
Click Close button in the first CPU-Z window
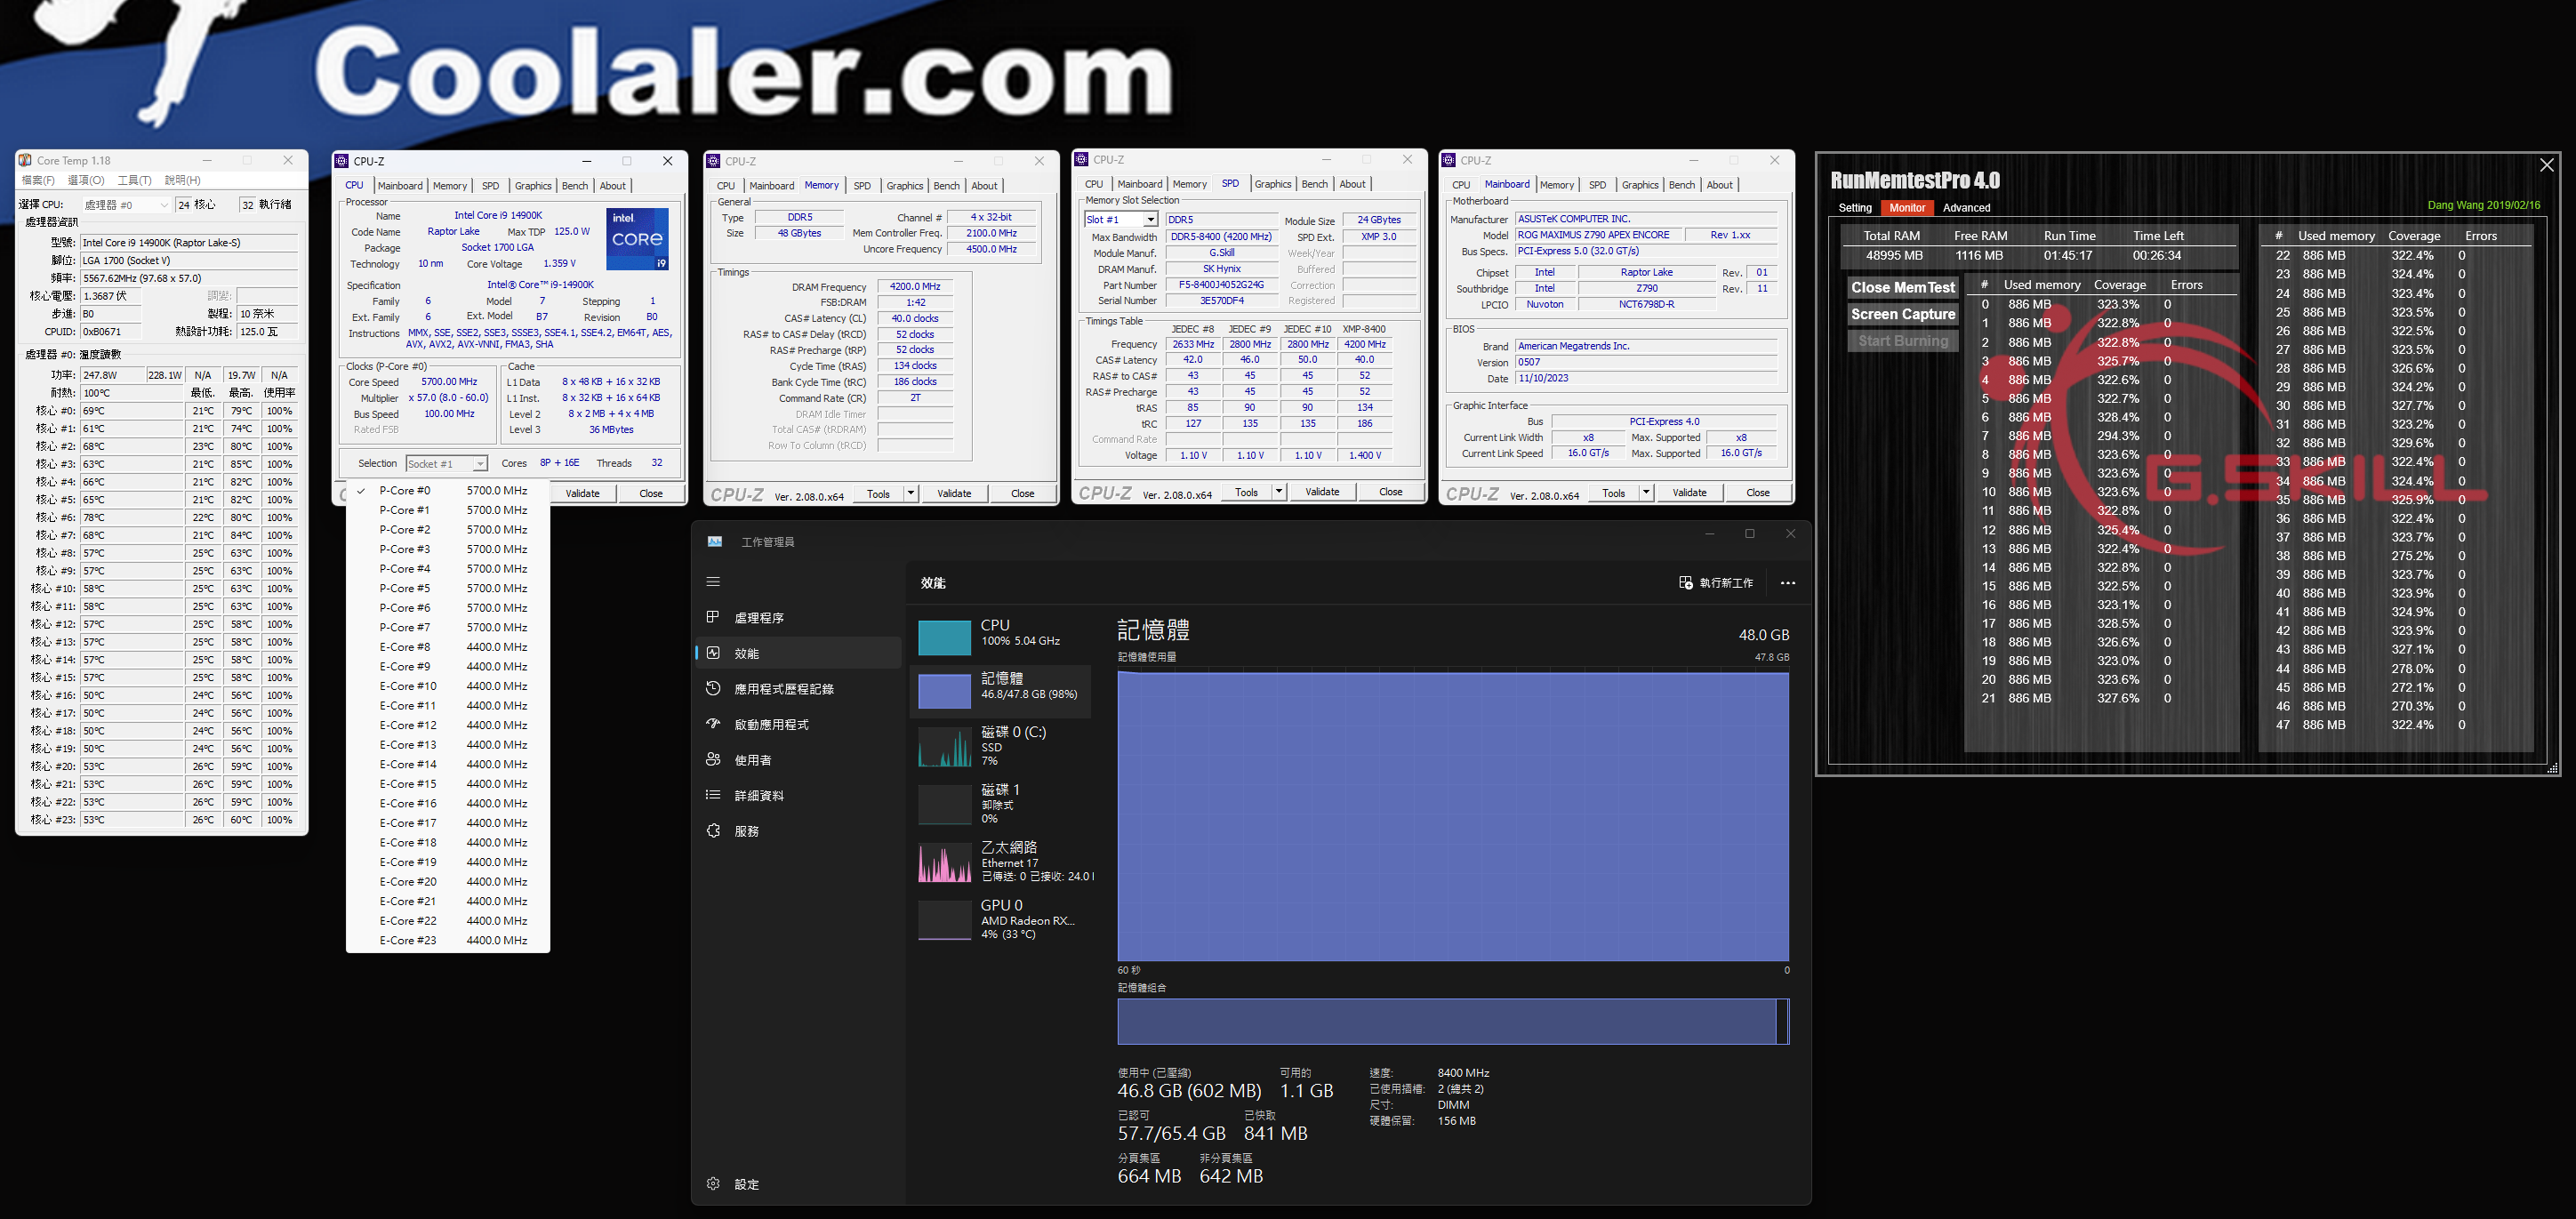point(651,494)
